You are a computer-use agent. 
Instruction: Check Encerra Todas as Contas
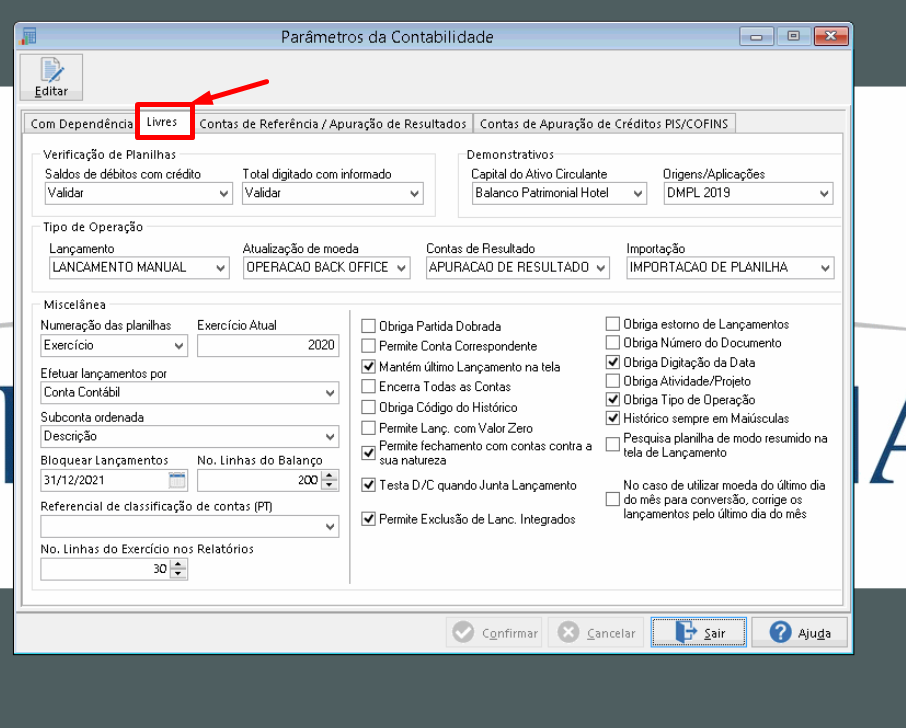point(368,386)
